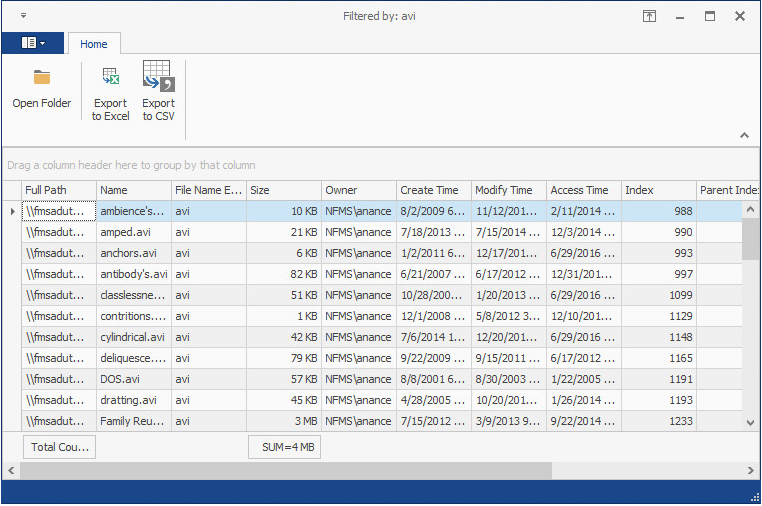Viewport: 762px width, 506px height.
Task: Open the quick access toolbar dropdown
Action: 23,16
